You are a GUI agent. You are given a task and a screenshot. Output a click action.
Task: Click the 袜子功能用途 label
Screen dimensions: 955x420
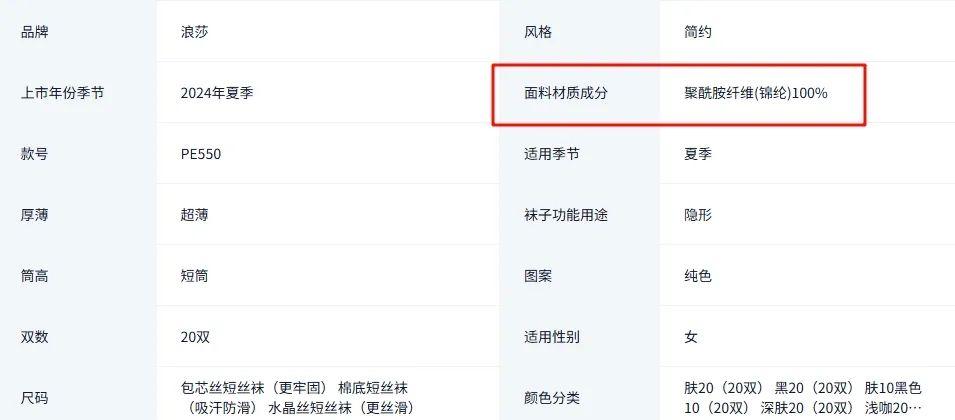pyautogui.click(x=566, y=215)
